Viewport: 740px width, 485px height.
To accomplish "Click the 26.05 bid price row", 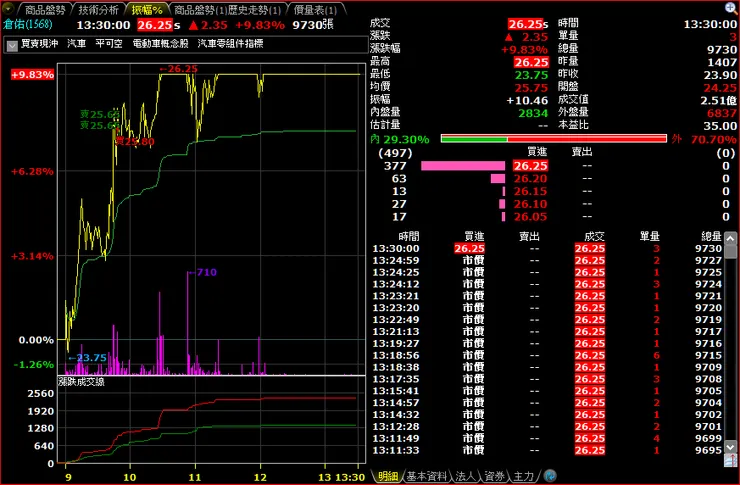I will (x=530, y=217).
